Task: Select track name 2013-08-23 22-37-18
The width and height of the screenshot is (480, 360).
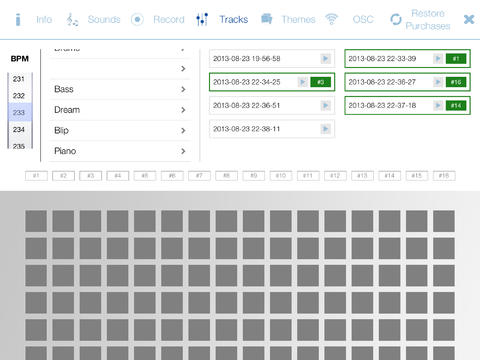Action: pyautogui.click(x=382, y=106)
